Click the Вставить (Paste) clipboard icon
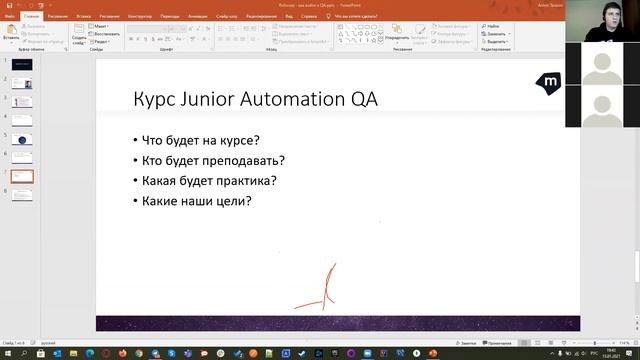The image size is (640, 360). pos(11,29)
